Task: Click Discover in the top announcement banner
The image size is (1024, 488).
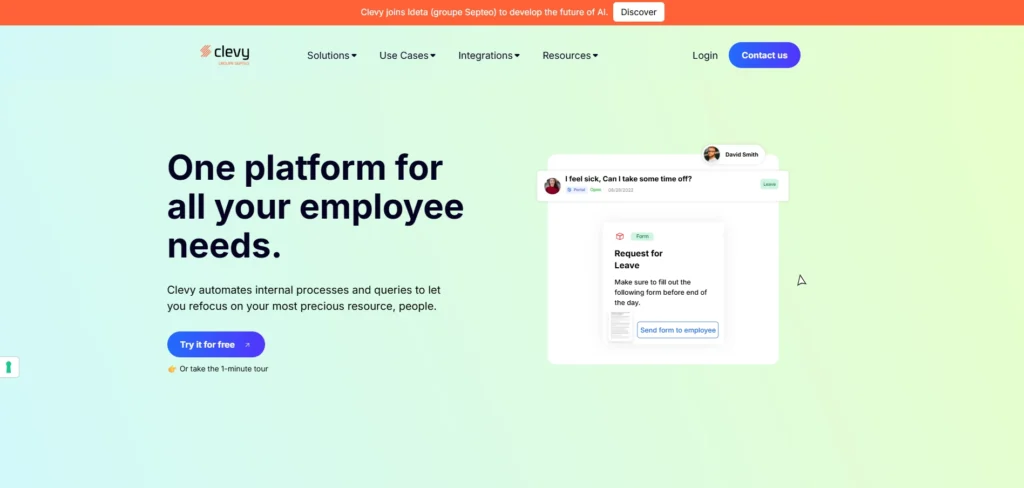Action: 638,12
